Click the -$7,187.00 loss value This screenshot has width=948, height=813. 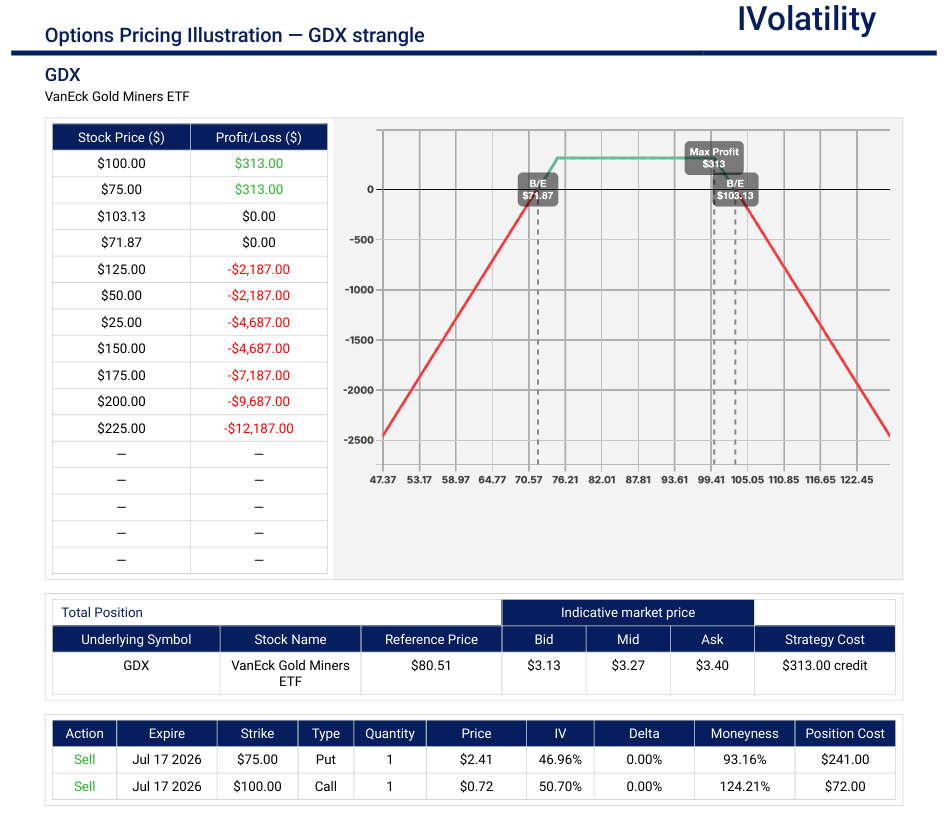coord(259,375)
